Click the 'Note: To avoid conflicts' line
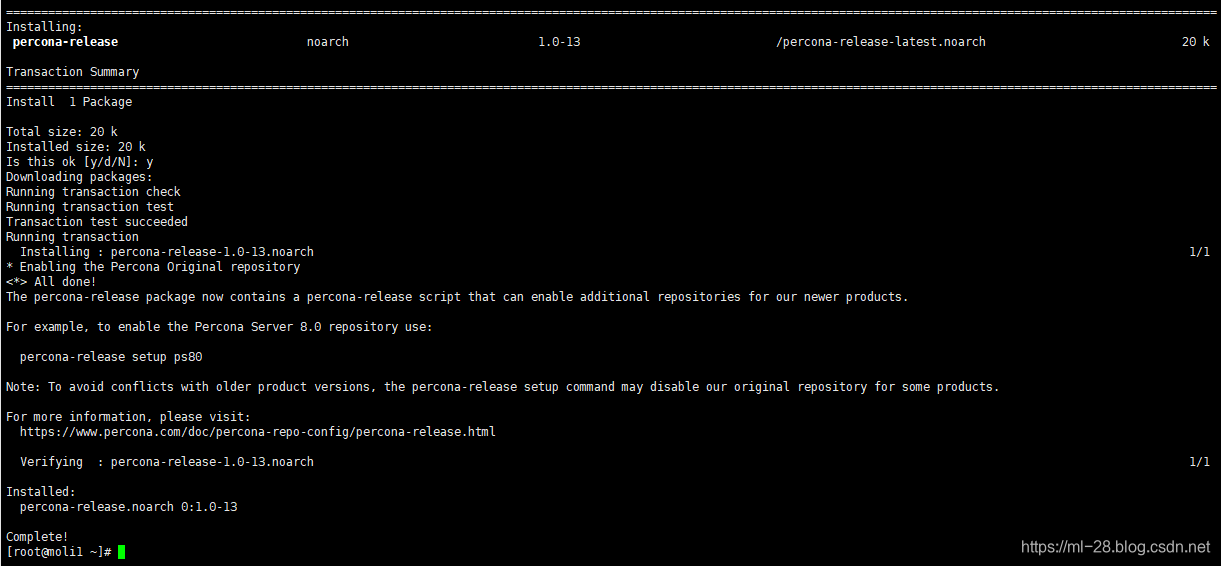The height and width of the screenshot is (566, 1221). [x=503, y=387]
